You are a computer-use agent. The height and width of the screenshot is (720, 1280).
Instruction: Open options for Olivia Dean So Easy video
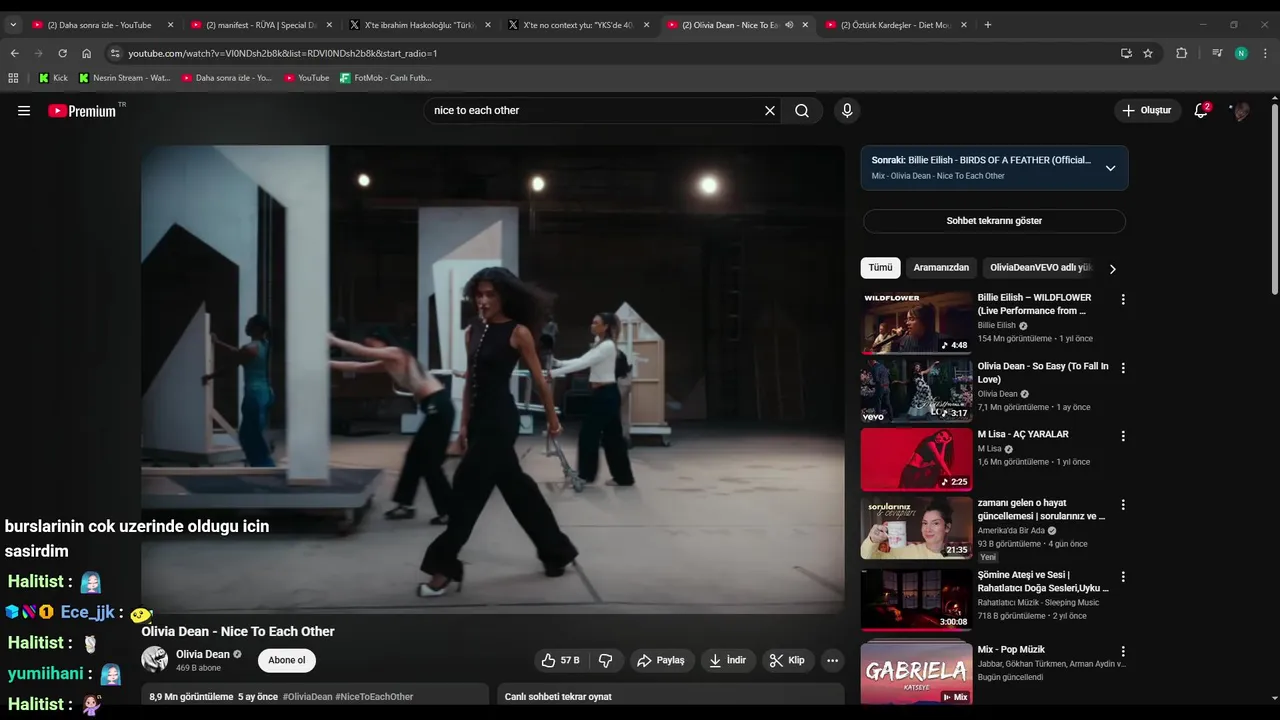[1123, 368]
